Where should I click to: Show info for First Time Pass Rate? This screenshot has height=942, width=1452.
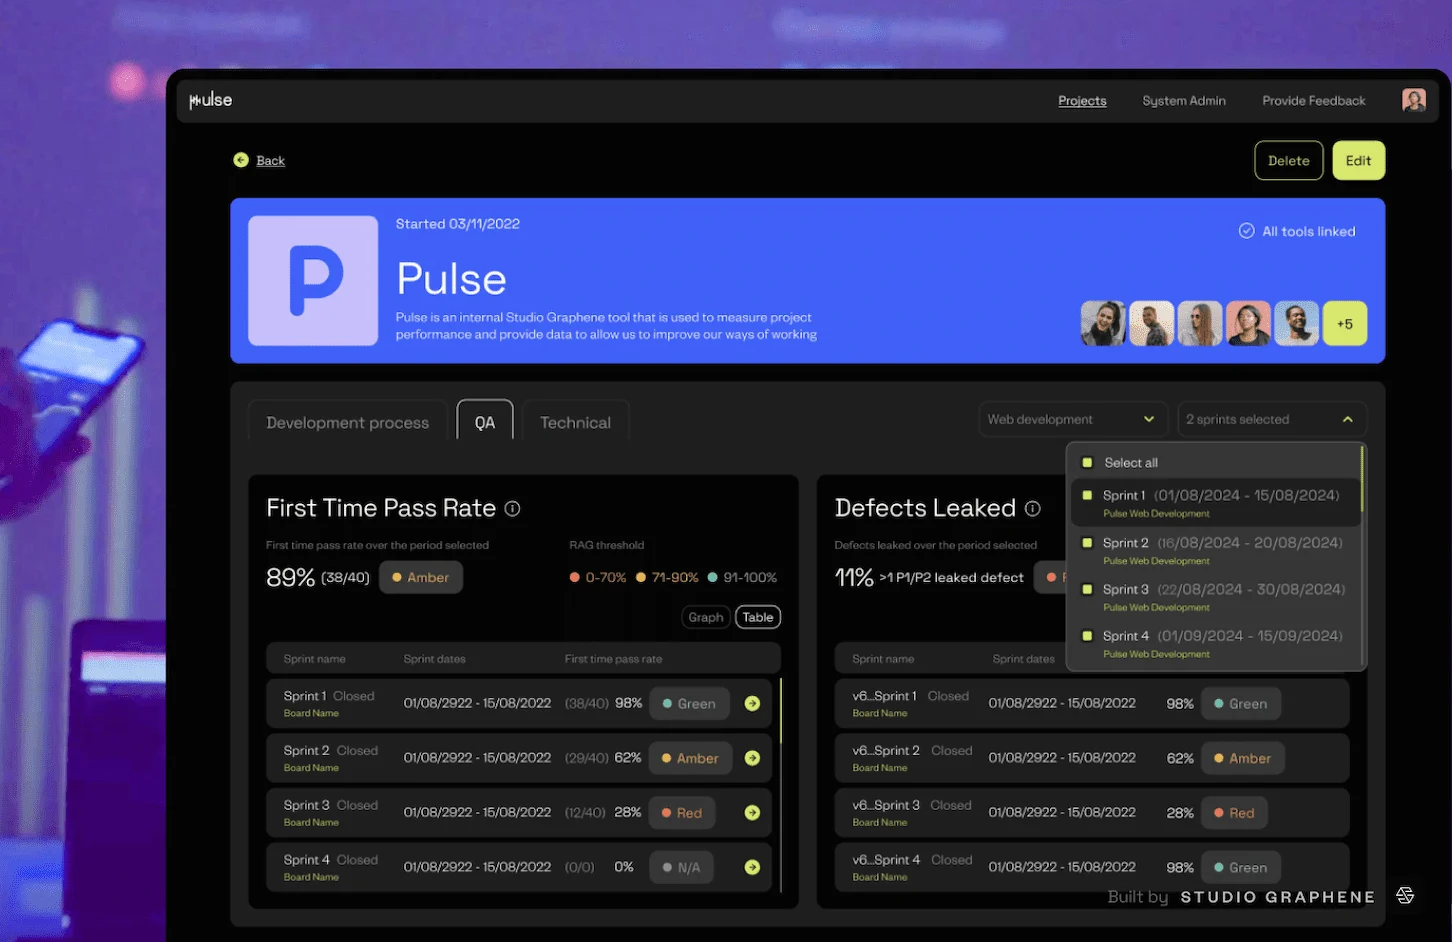pyautogui.click(x=512, y=509)
